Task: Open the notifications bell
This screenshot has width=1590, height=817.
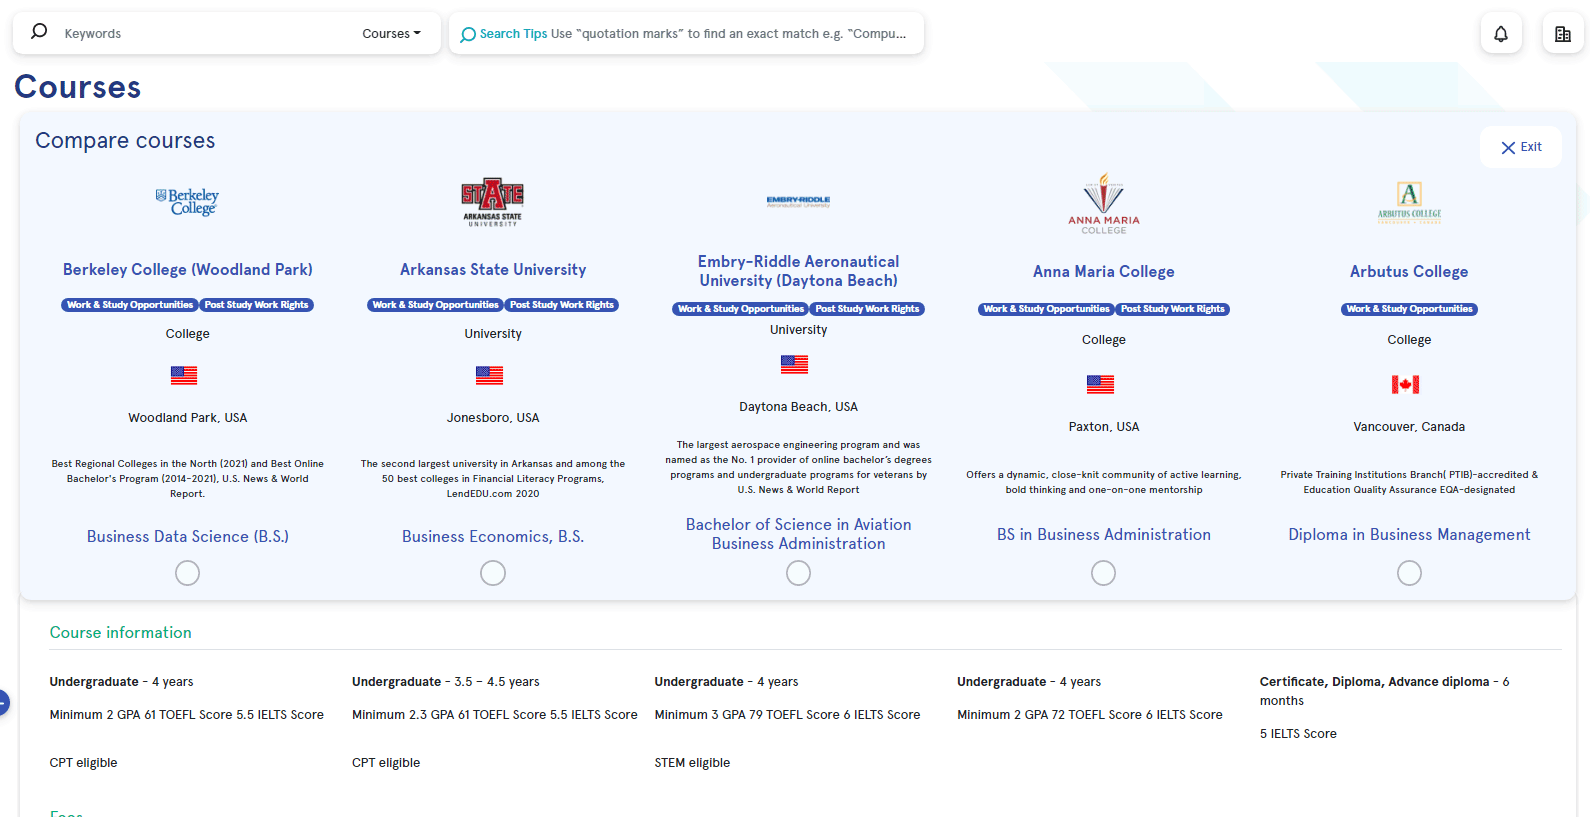Action: (1501, 34)
